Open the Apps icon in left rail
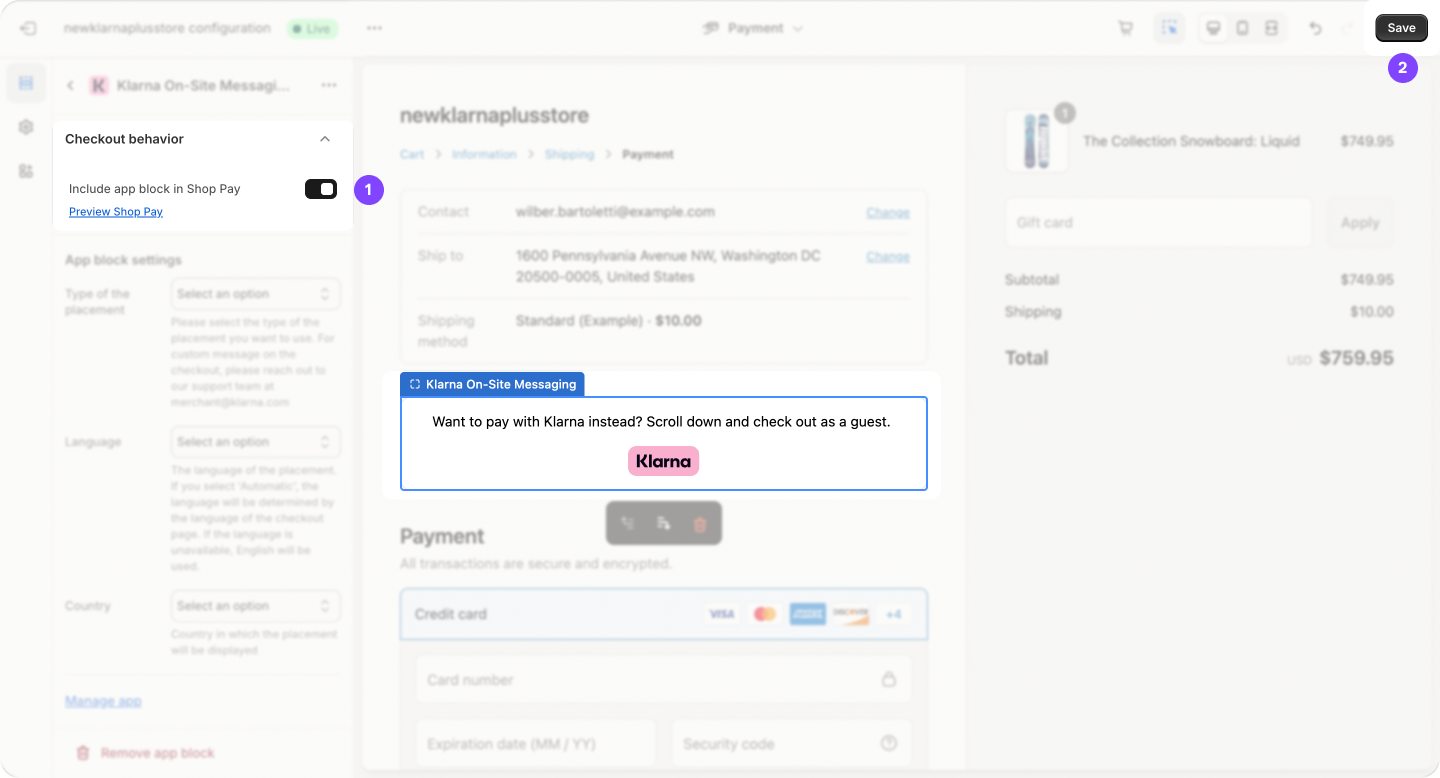The image size is (1440, 778). click(x=26, y=171)
